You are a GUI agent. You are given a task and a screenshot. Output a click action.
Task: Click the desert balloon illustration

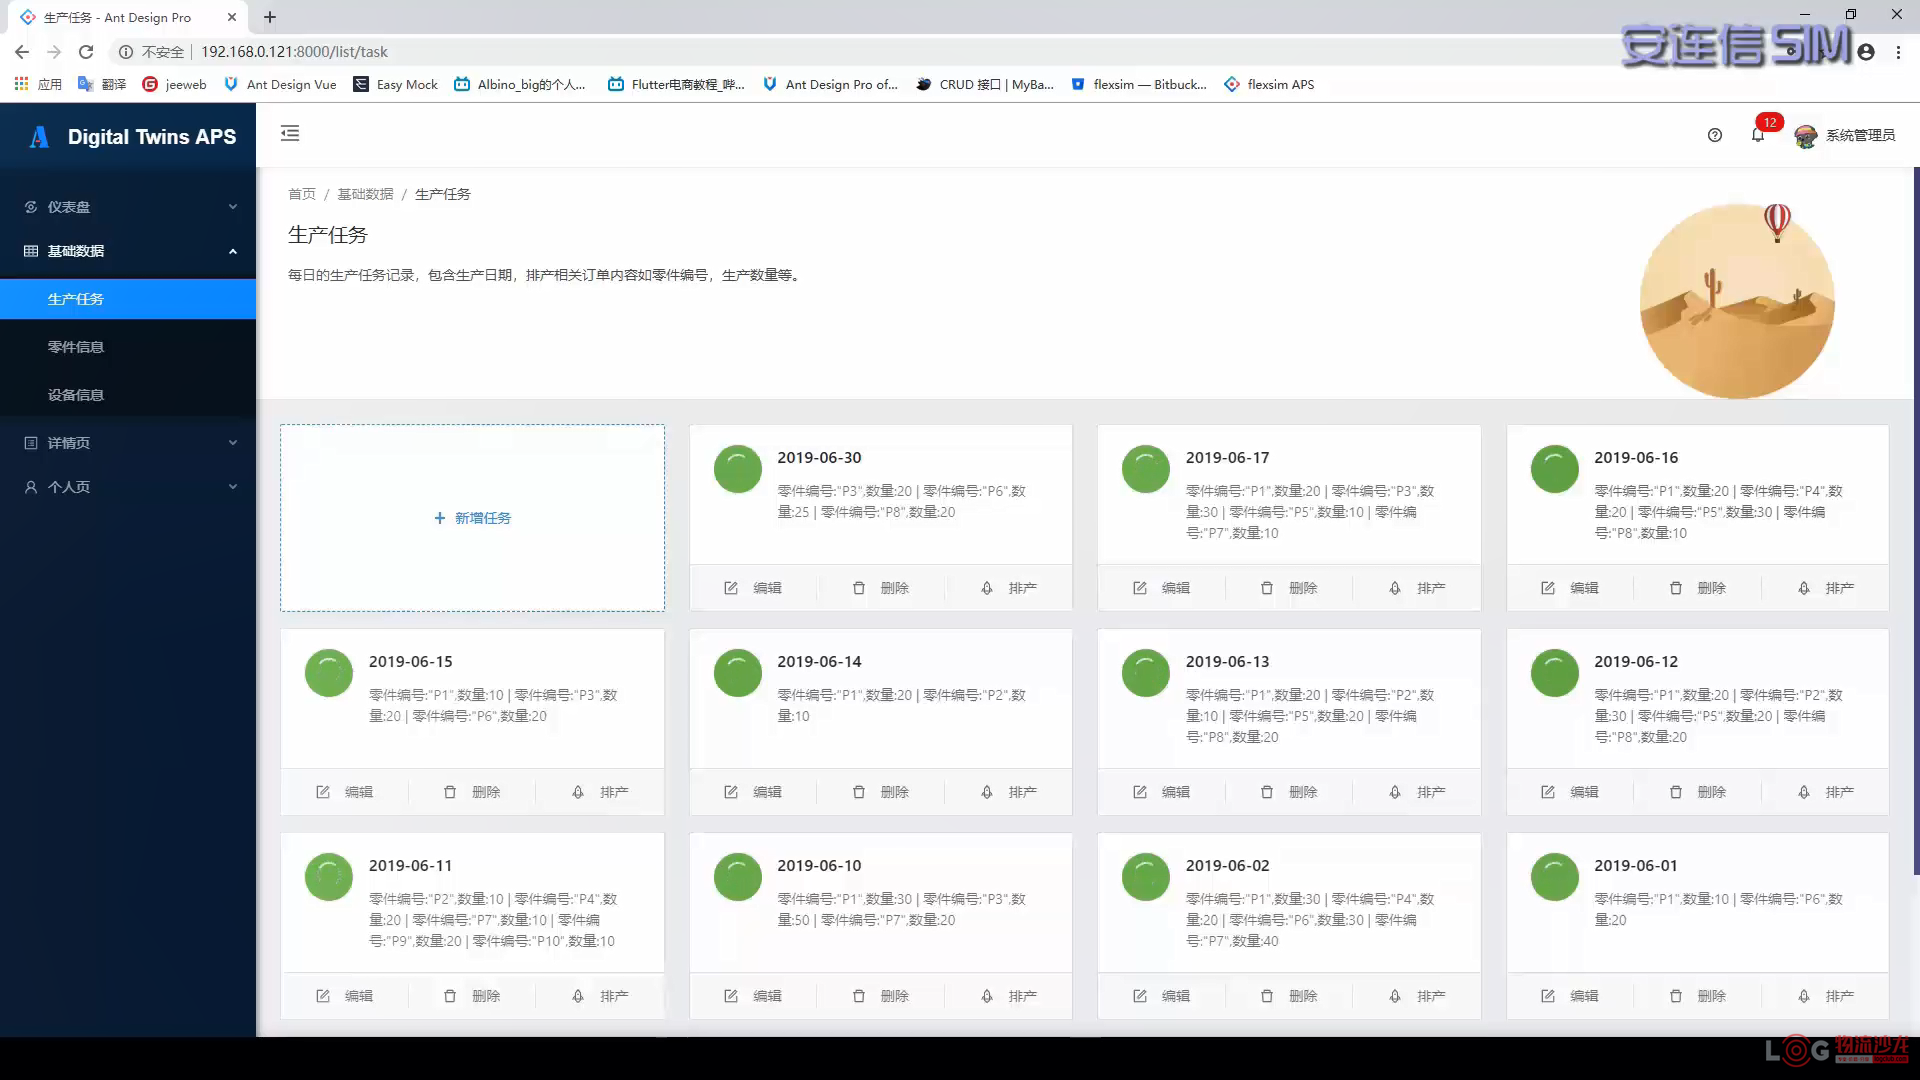1737,300
